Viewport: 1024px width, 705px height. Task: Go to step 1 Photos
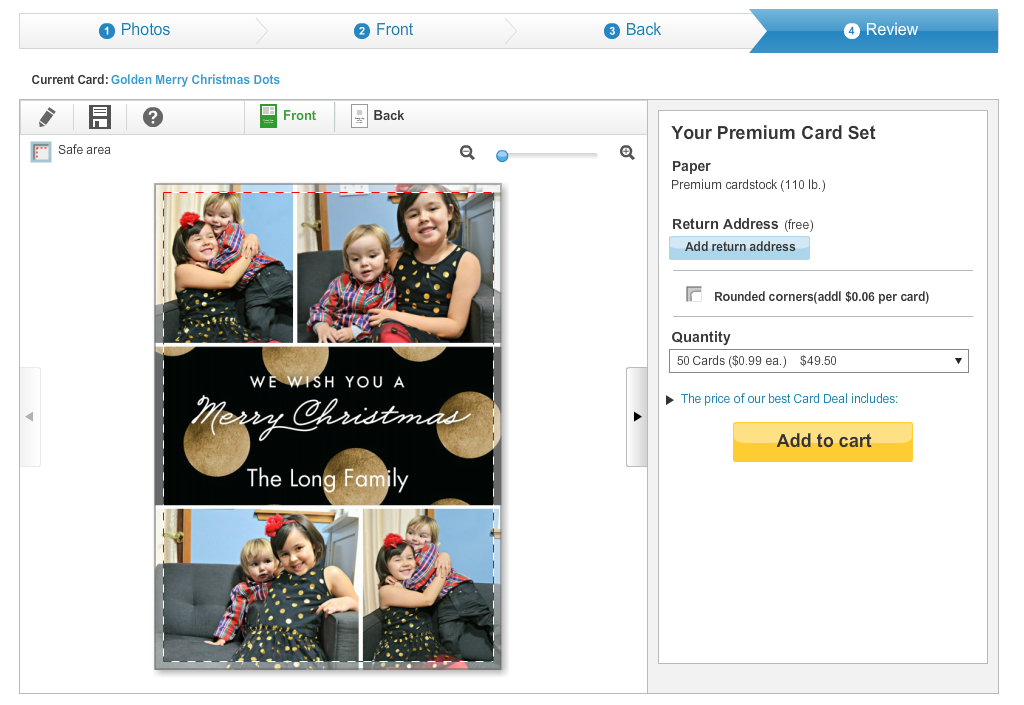click(135, 30)
